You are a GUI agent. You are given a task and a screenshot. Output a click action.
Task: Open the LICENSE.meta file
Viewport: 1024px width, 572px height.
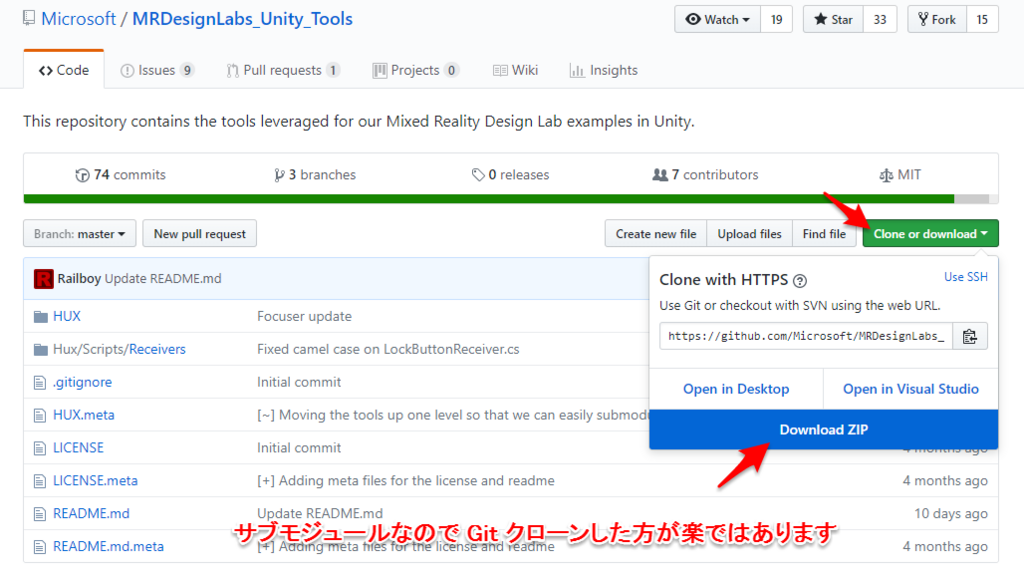click(95, 481)
